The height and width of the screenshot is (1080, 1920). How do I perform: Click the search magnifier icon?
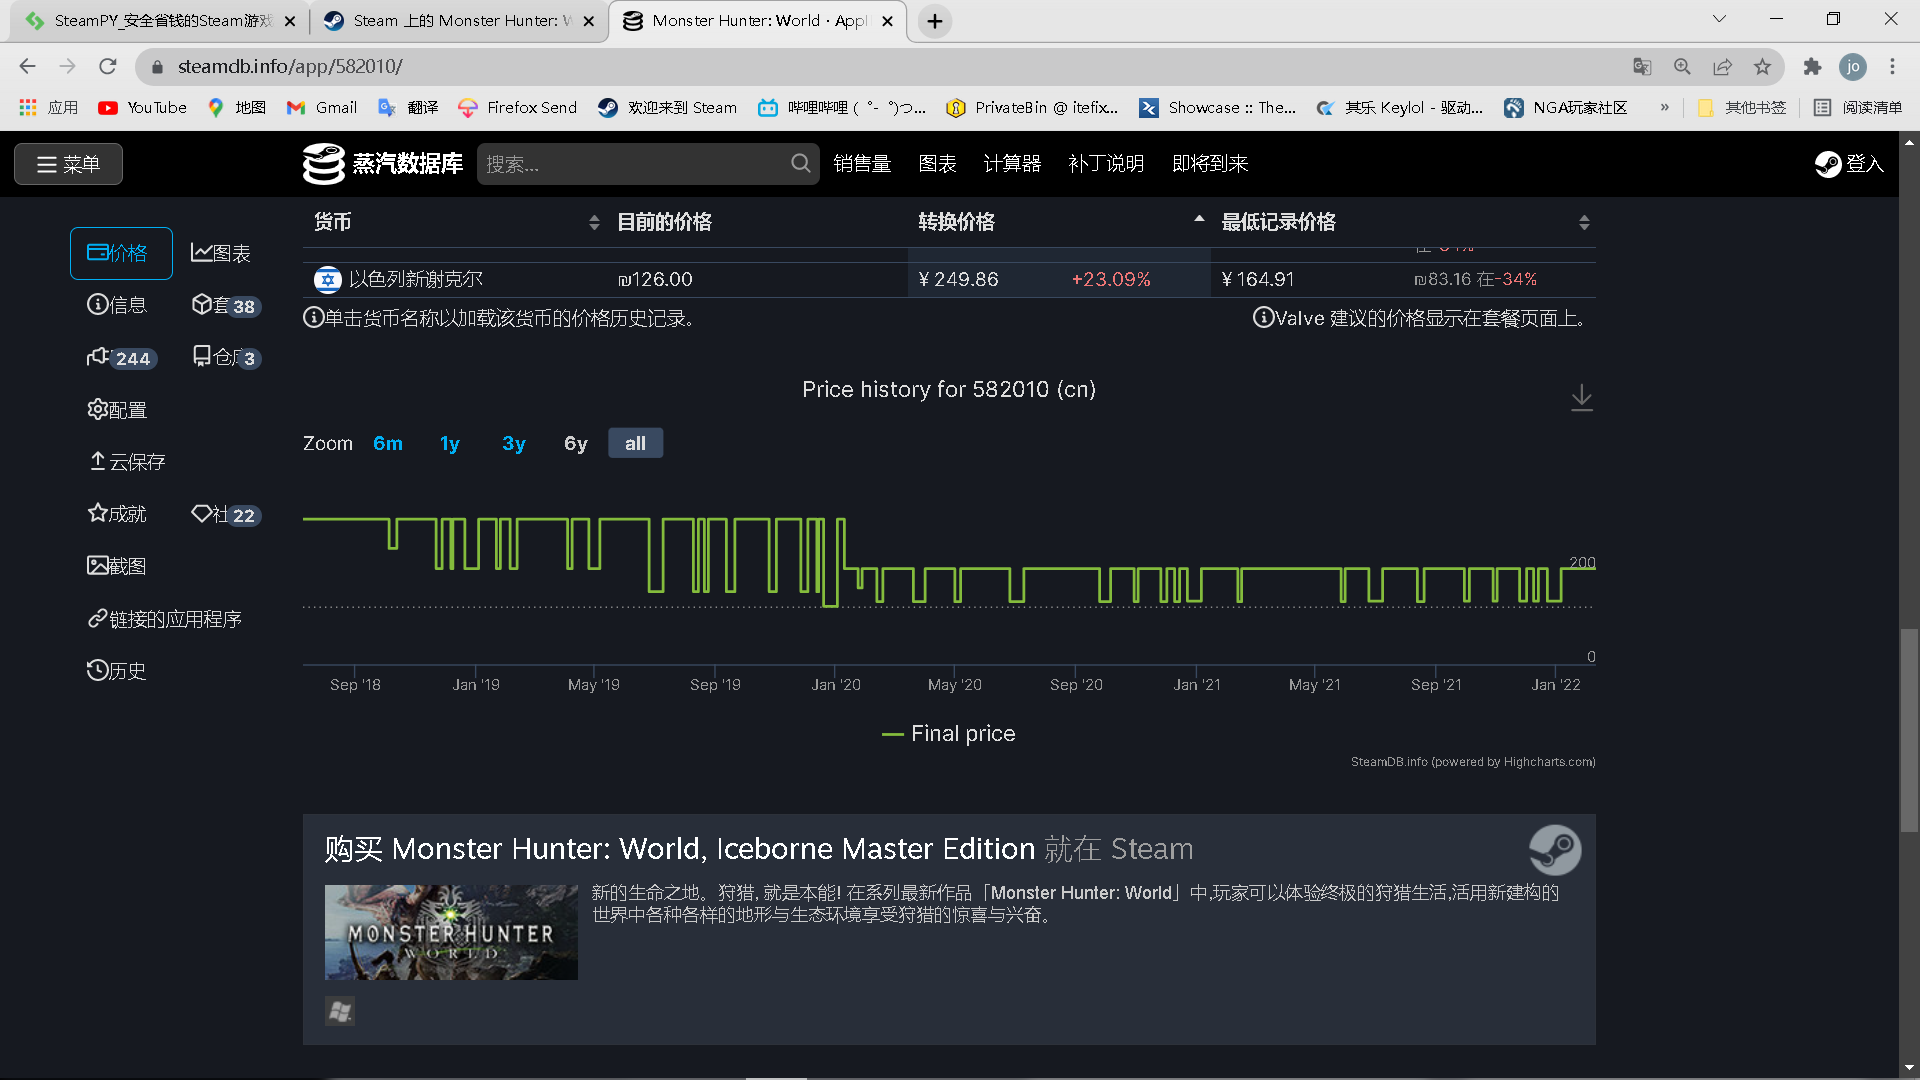[800, 163]
